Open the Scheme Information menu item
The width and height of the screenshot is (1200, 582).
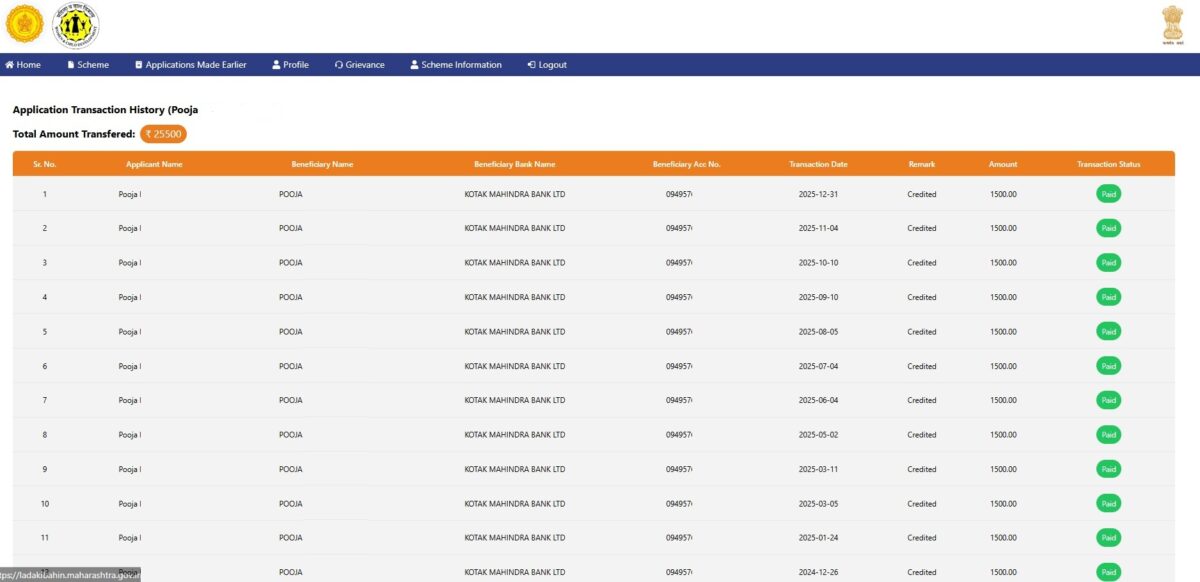[455, 64]
